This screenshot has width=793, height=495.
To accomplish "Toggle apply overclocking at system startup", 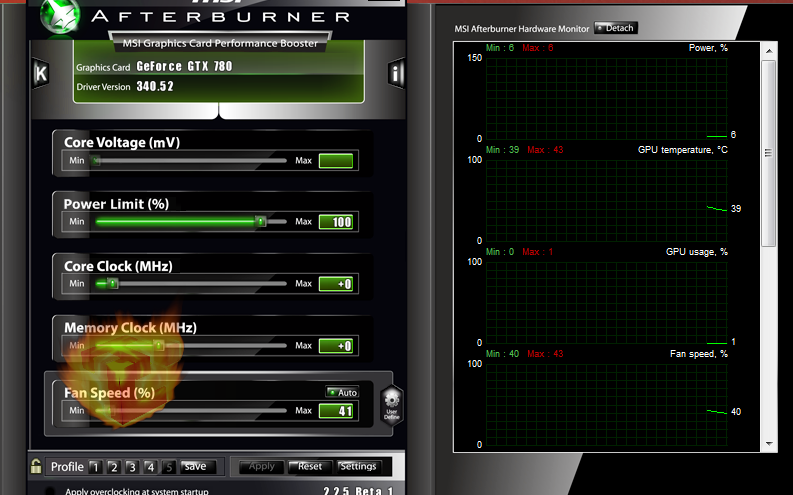I will coord(50,491).
